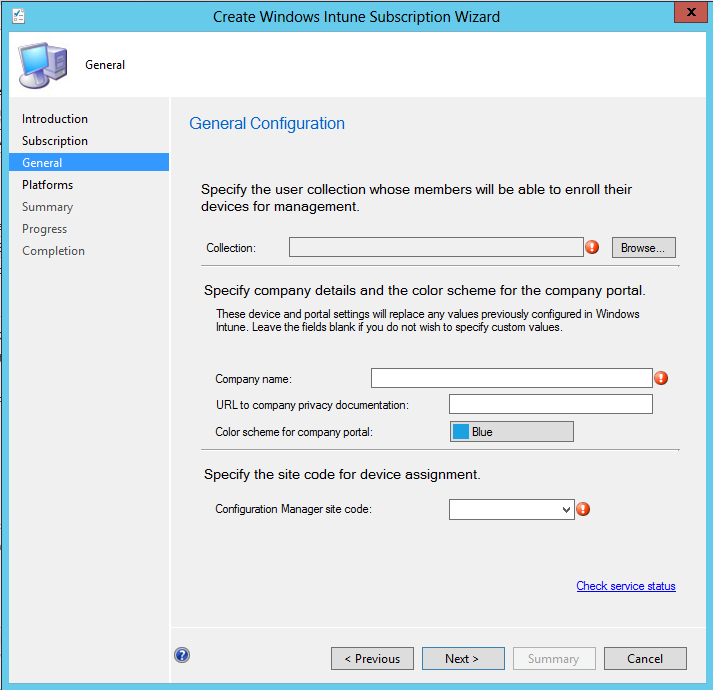Close the wizard with the red X

click(x=690, y=12)
